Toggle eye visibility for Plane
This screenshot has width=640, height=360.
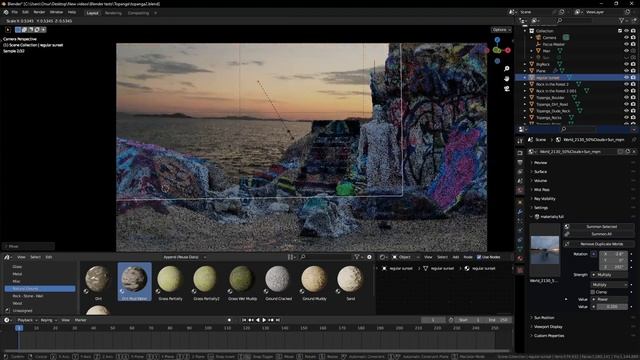pos(626,71)
